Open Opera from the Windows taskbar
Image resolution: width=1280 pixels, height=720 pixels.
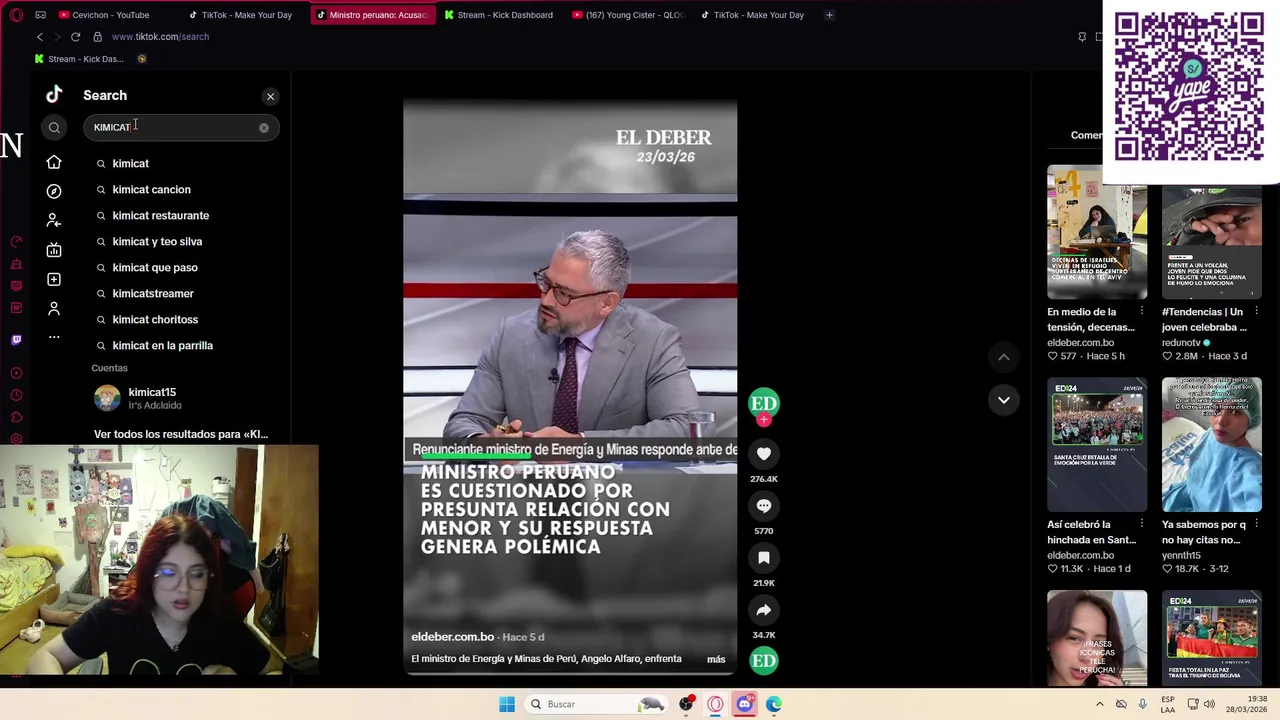click(x=715, y=704)
